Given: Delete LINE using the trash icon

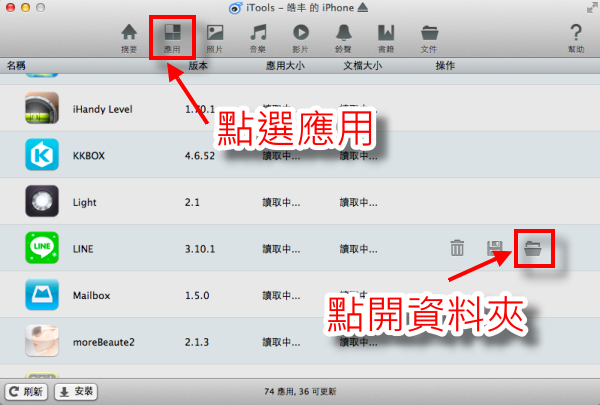Looking at the screenshot, I should [x=457, y=248].
